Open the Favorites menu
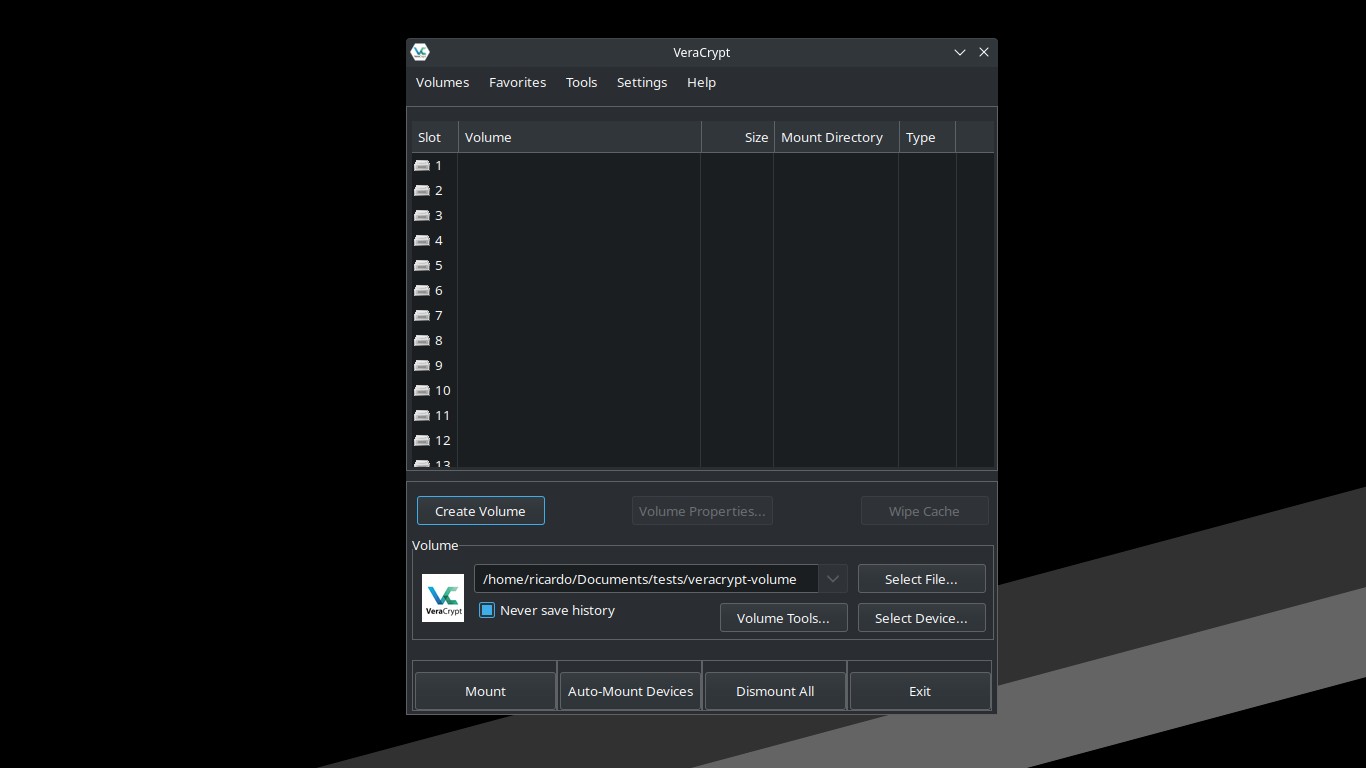This screenshot has height=768, width=1366. tap(517, 83)
